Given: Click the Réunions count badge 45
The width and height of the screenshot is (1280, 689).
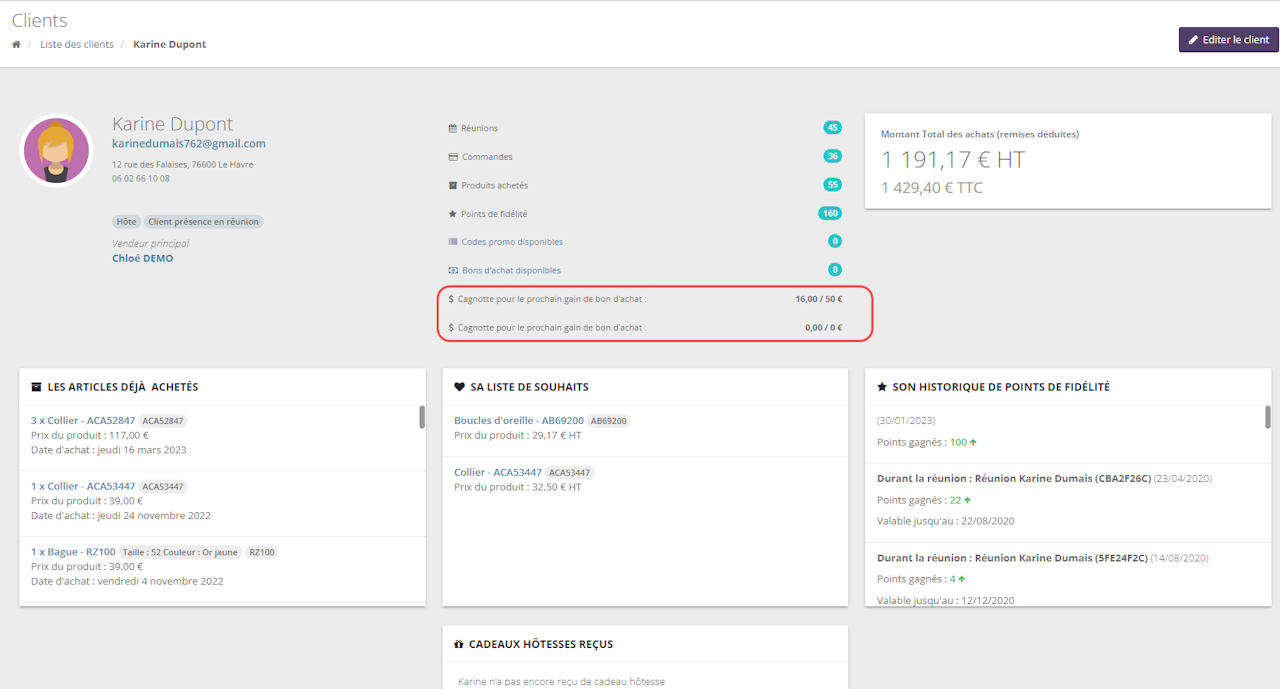Looking at the screenshot, I should coord(832,128).
